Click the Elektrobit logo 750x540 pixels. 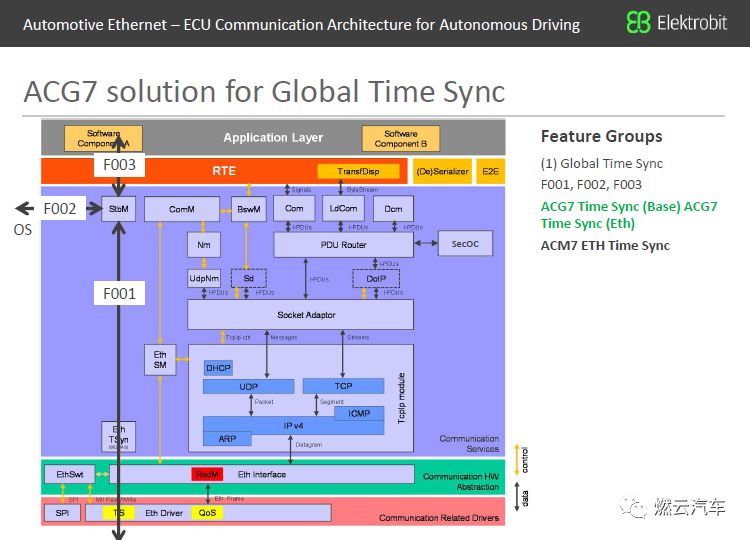click(x=676, y=22)
